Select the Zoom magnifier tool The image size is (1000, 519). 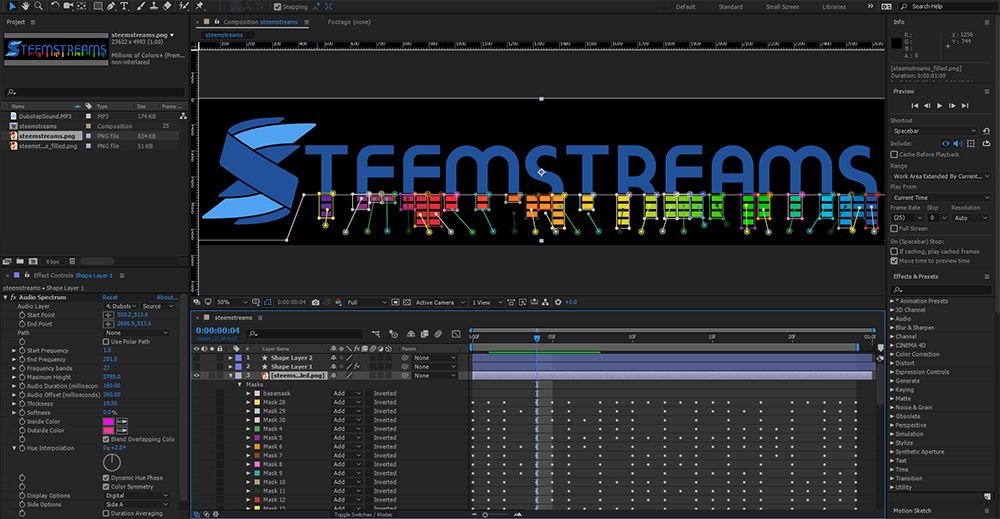click(x=39, y=6)
